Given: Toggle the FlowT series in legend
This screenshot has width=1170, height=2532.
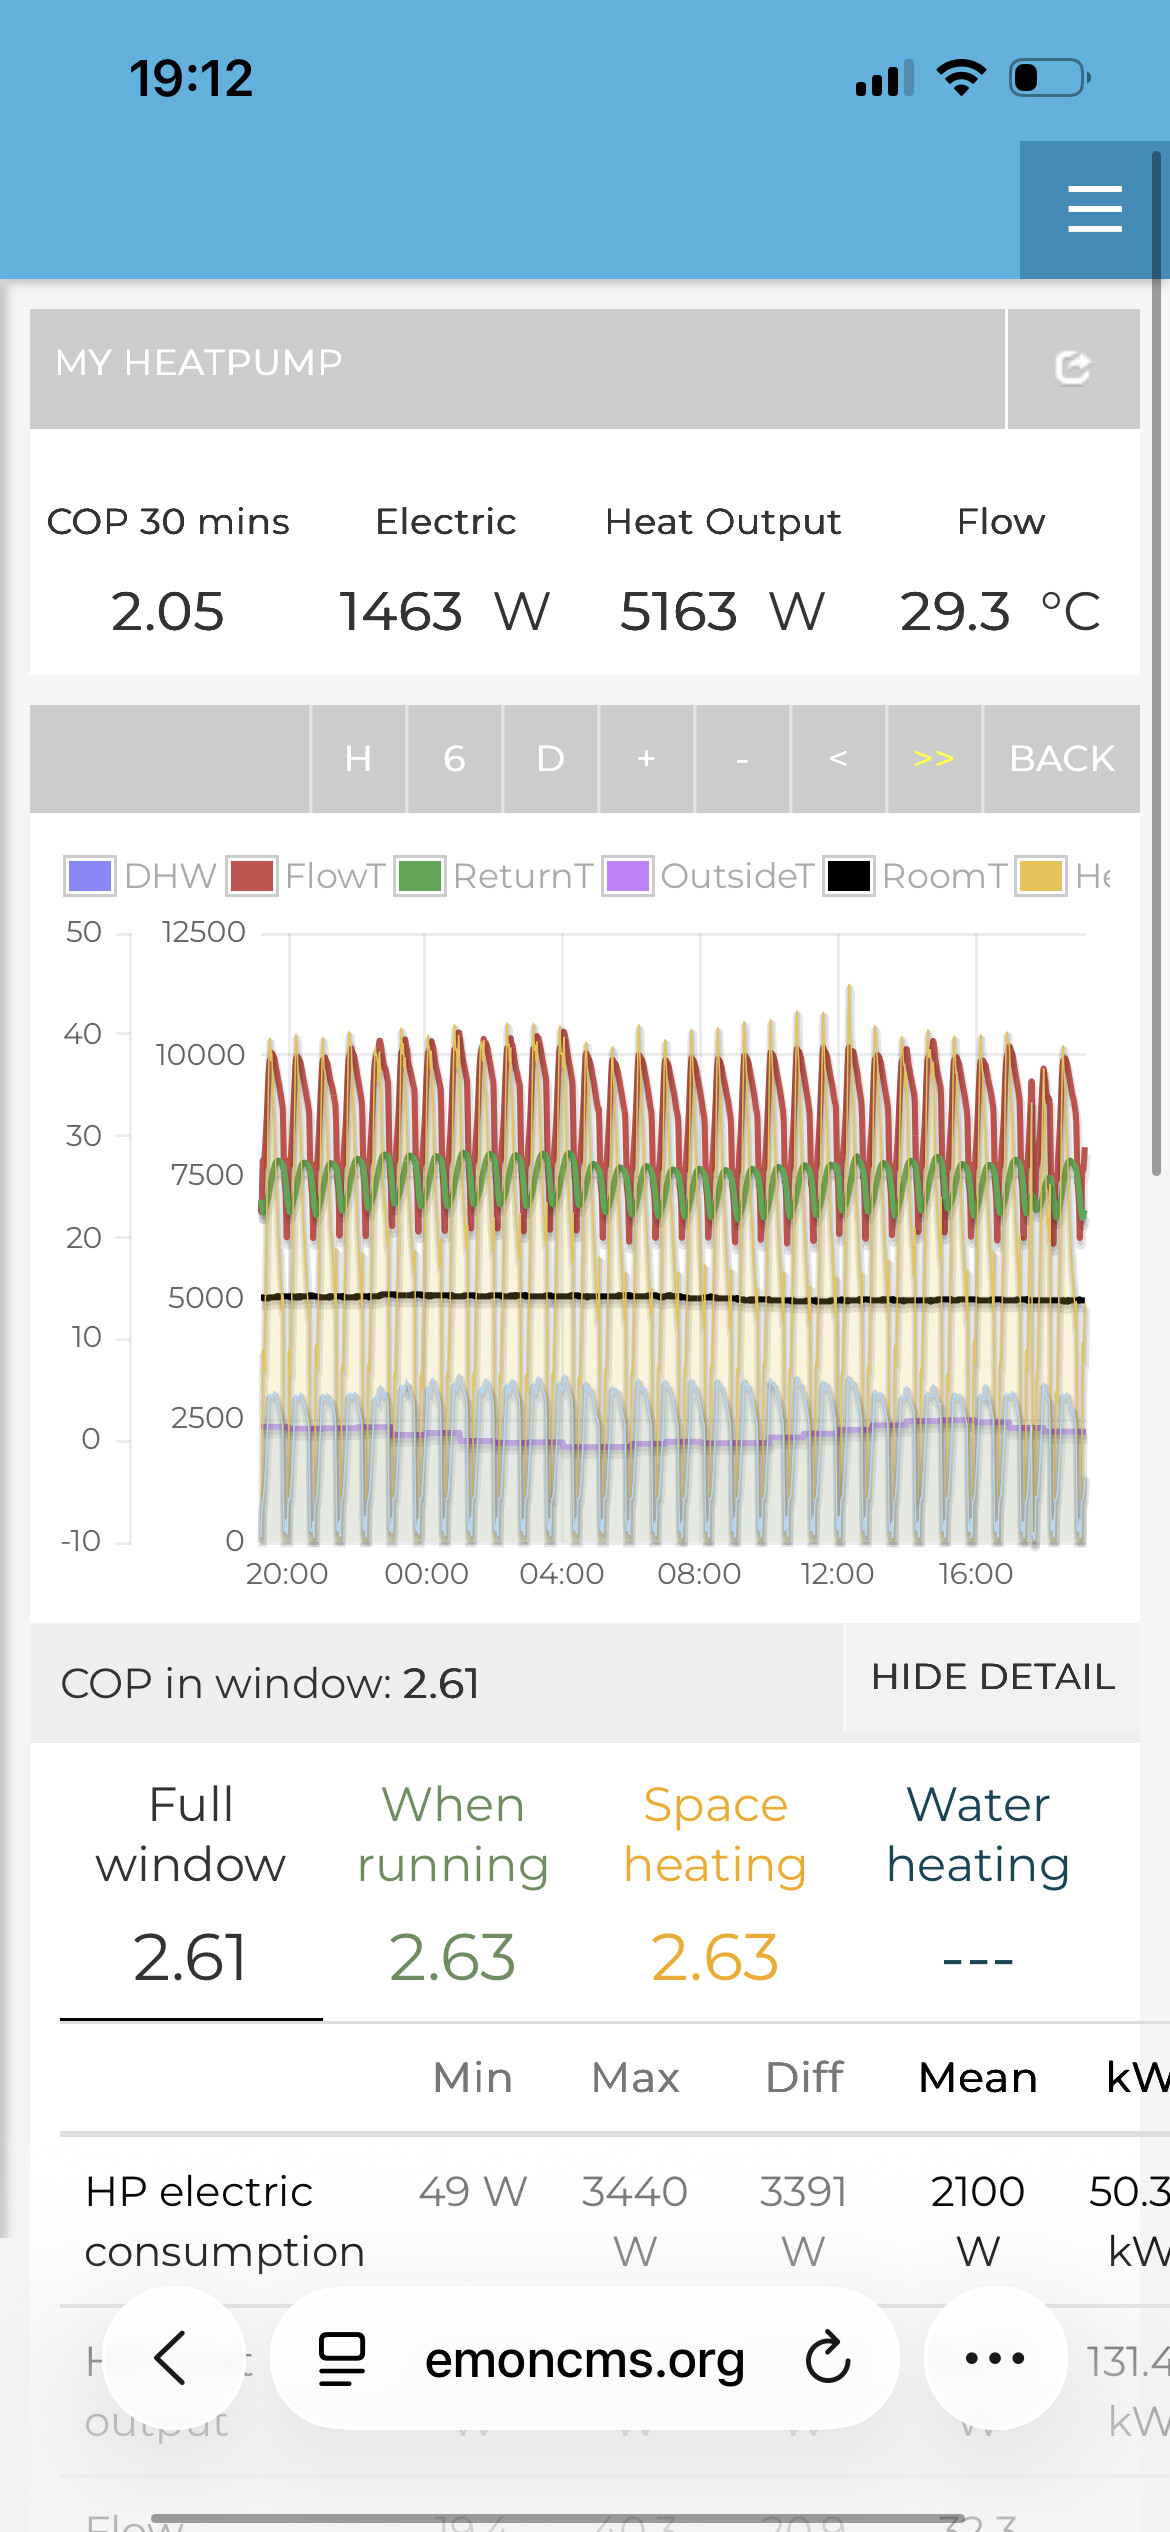Looking at the screenshot, I should click(x=306, y=876).
